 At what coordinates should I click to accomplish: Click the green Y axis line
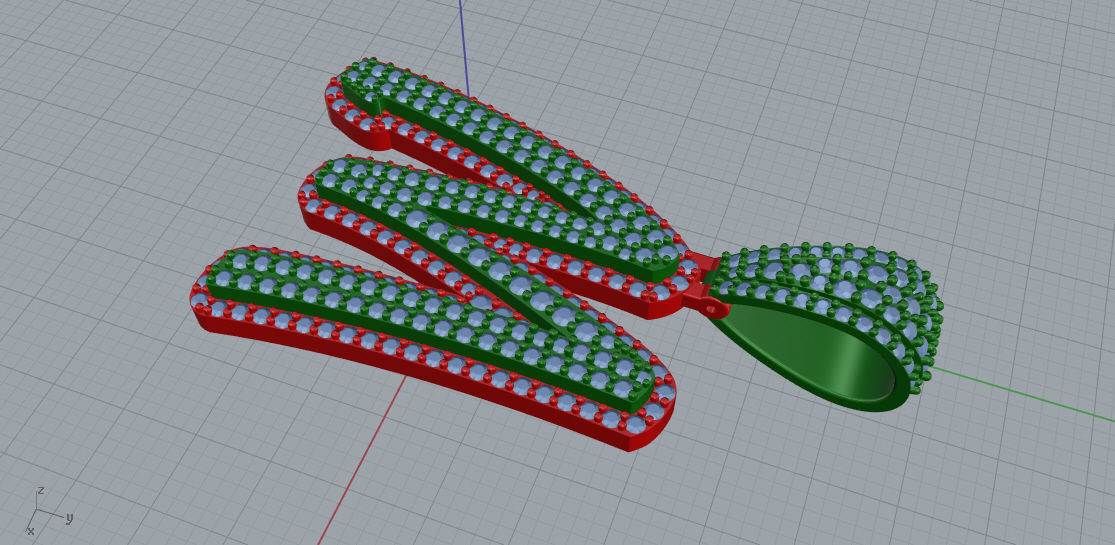point(1023,394)
